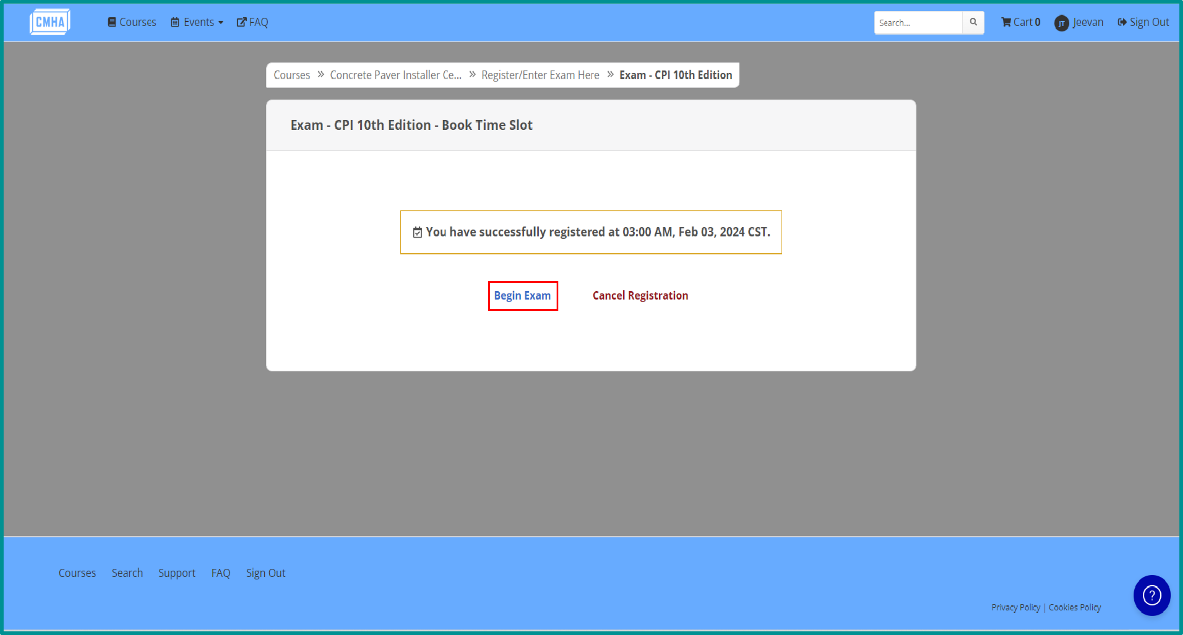Viewport: 1183px width, 635px height.
Task: Click the CMHA logo
Action: 50,22
